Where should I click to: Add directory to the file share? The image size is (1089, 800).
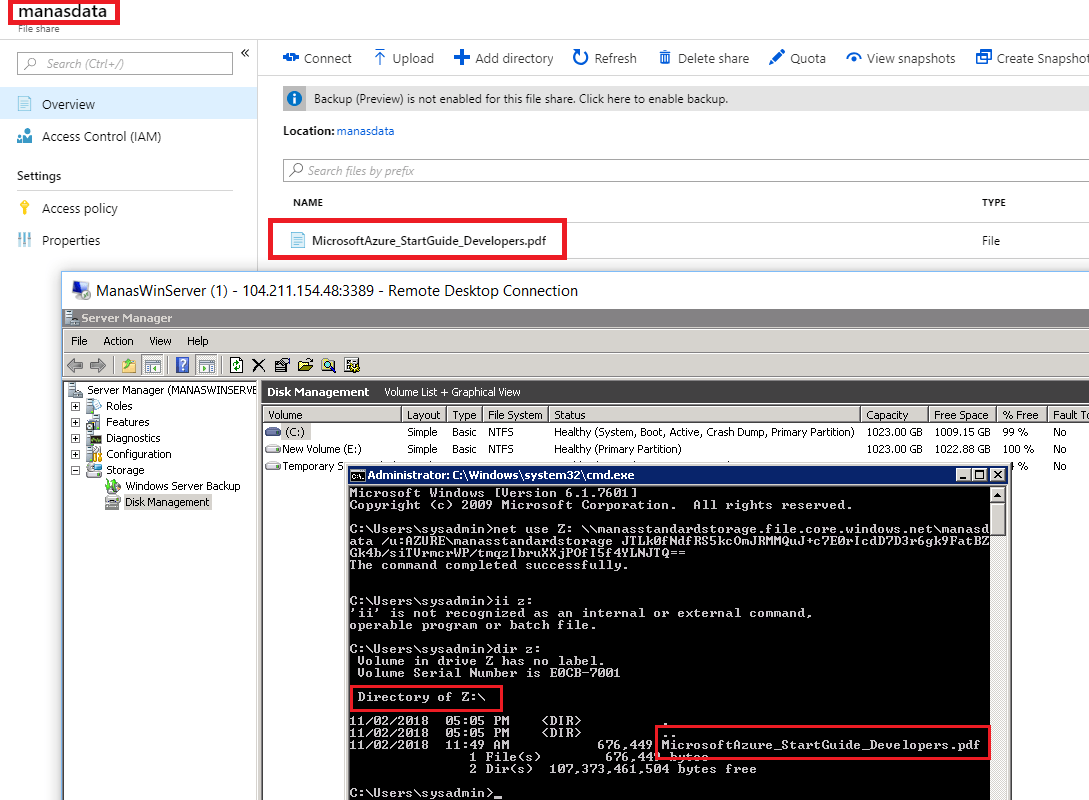[504, 58]
